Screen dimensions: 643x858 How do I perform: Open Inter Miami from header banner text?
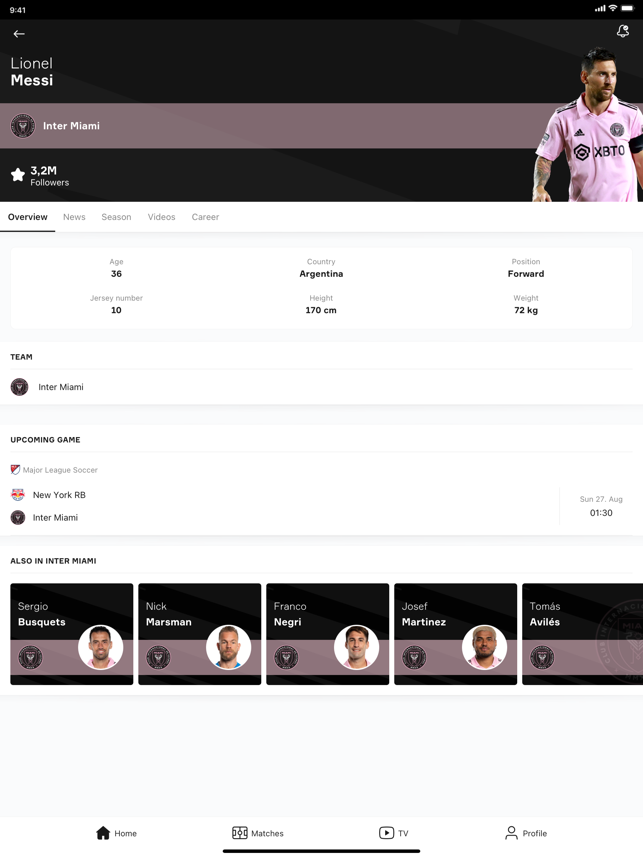point(72,126)
